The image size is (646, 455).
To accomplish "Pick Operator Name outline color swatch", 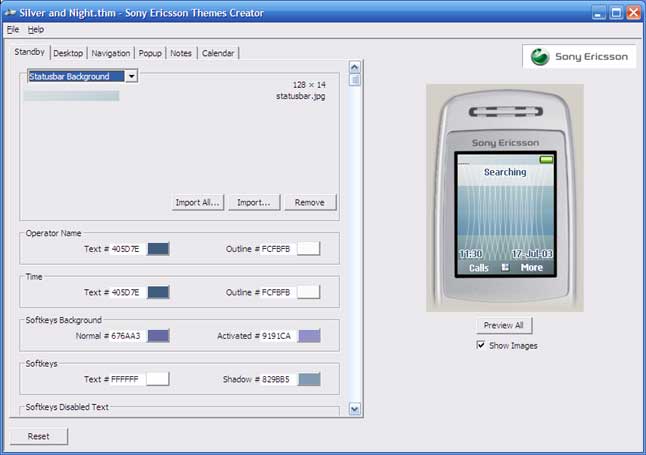I will (x=309, y=249).
